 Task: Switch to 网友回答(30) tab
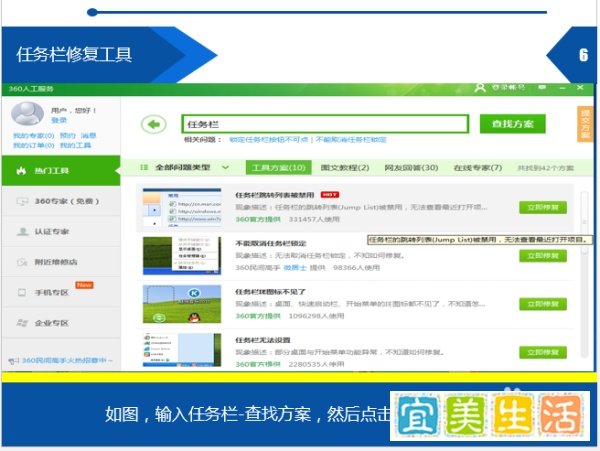click(x=411, y=168)
